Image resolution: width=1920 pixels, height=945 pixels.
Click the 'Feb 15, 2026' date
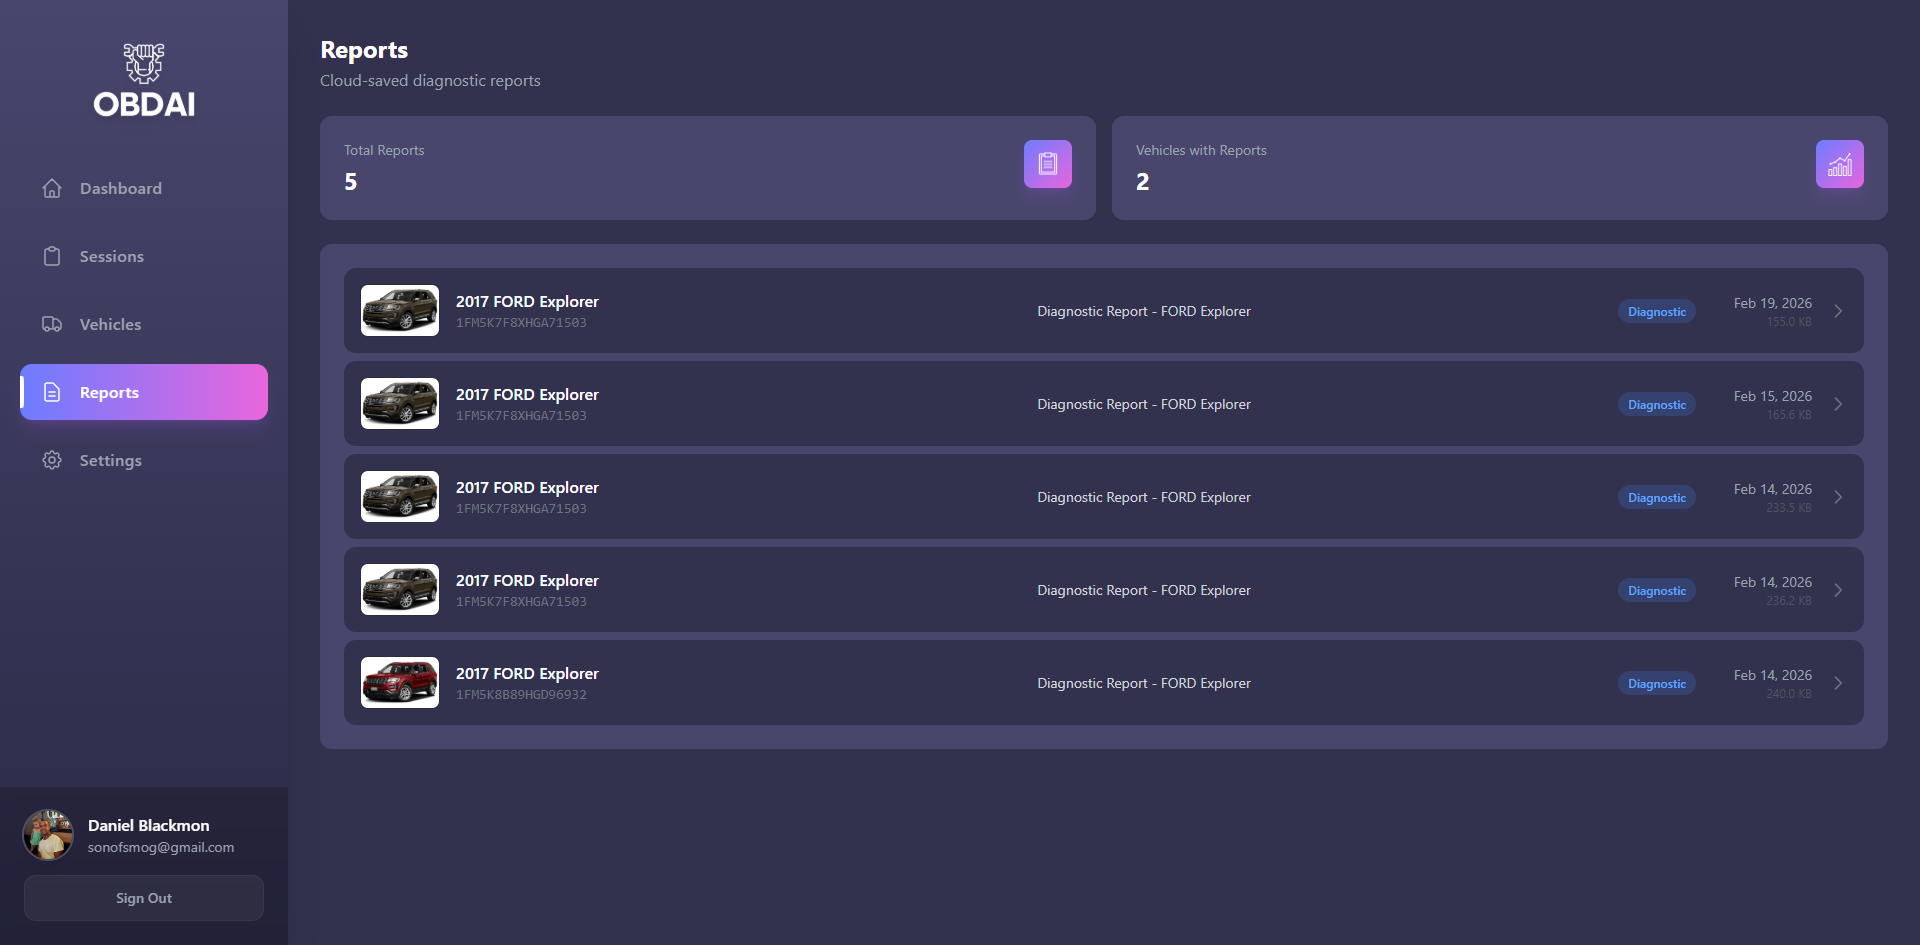(1773, 396)
